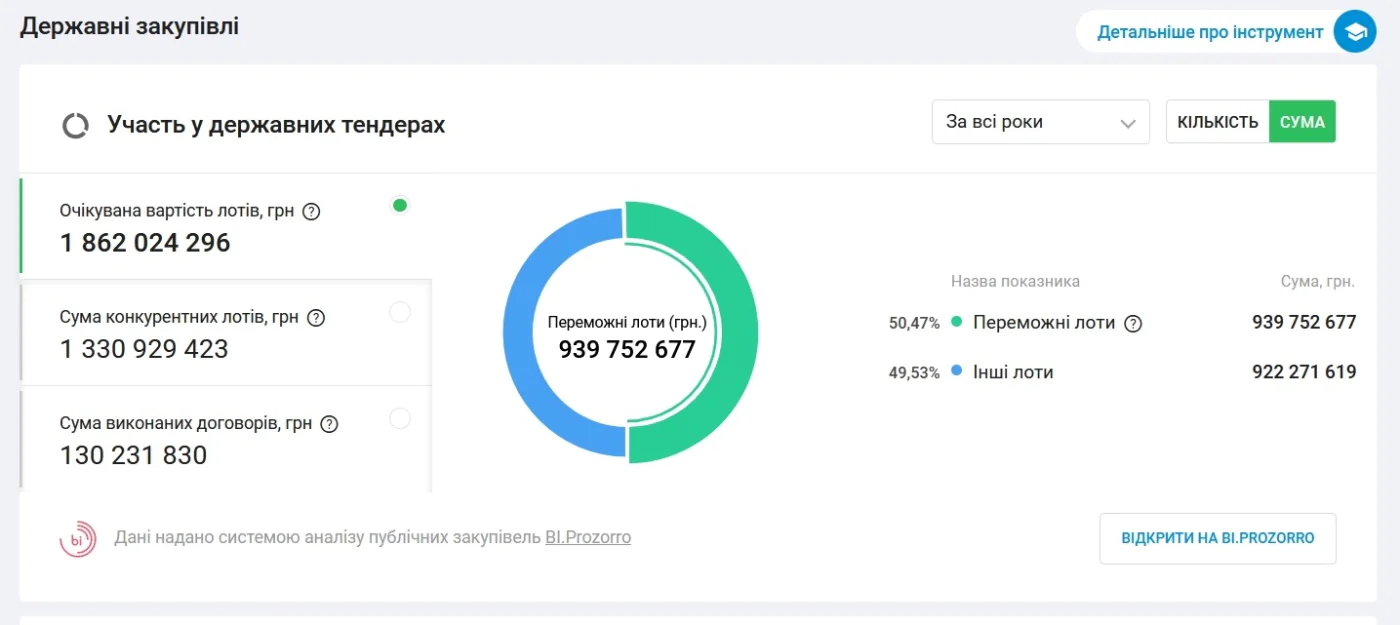The image size is (1400, 625).
Task: Click the red BI.Prozorro logo icon
Action: pos(78,539)
